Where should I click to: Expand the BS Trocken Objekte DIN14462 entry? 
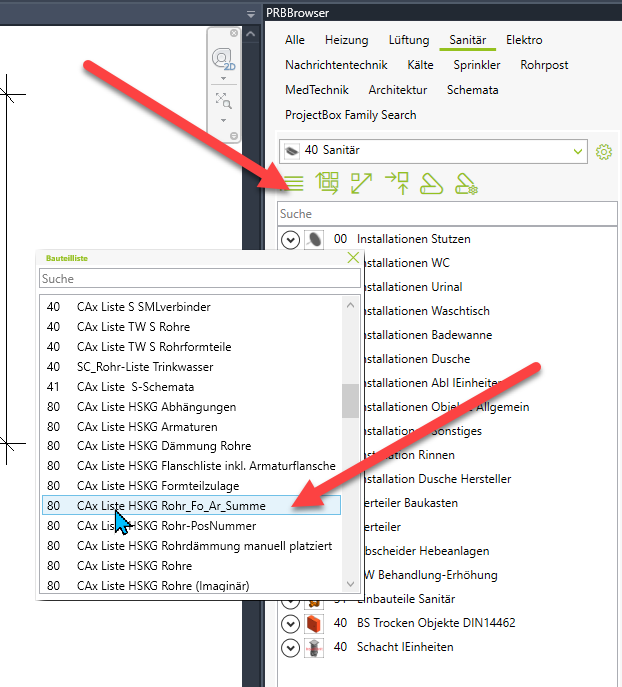(x=290, y=623)
